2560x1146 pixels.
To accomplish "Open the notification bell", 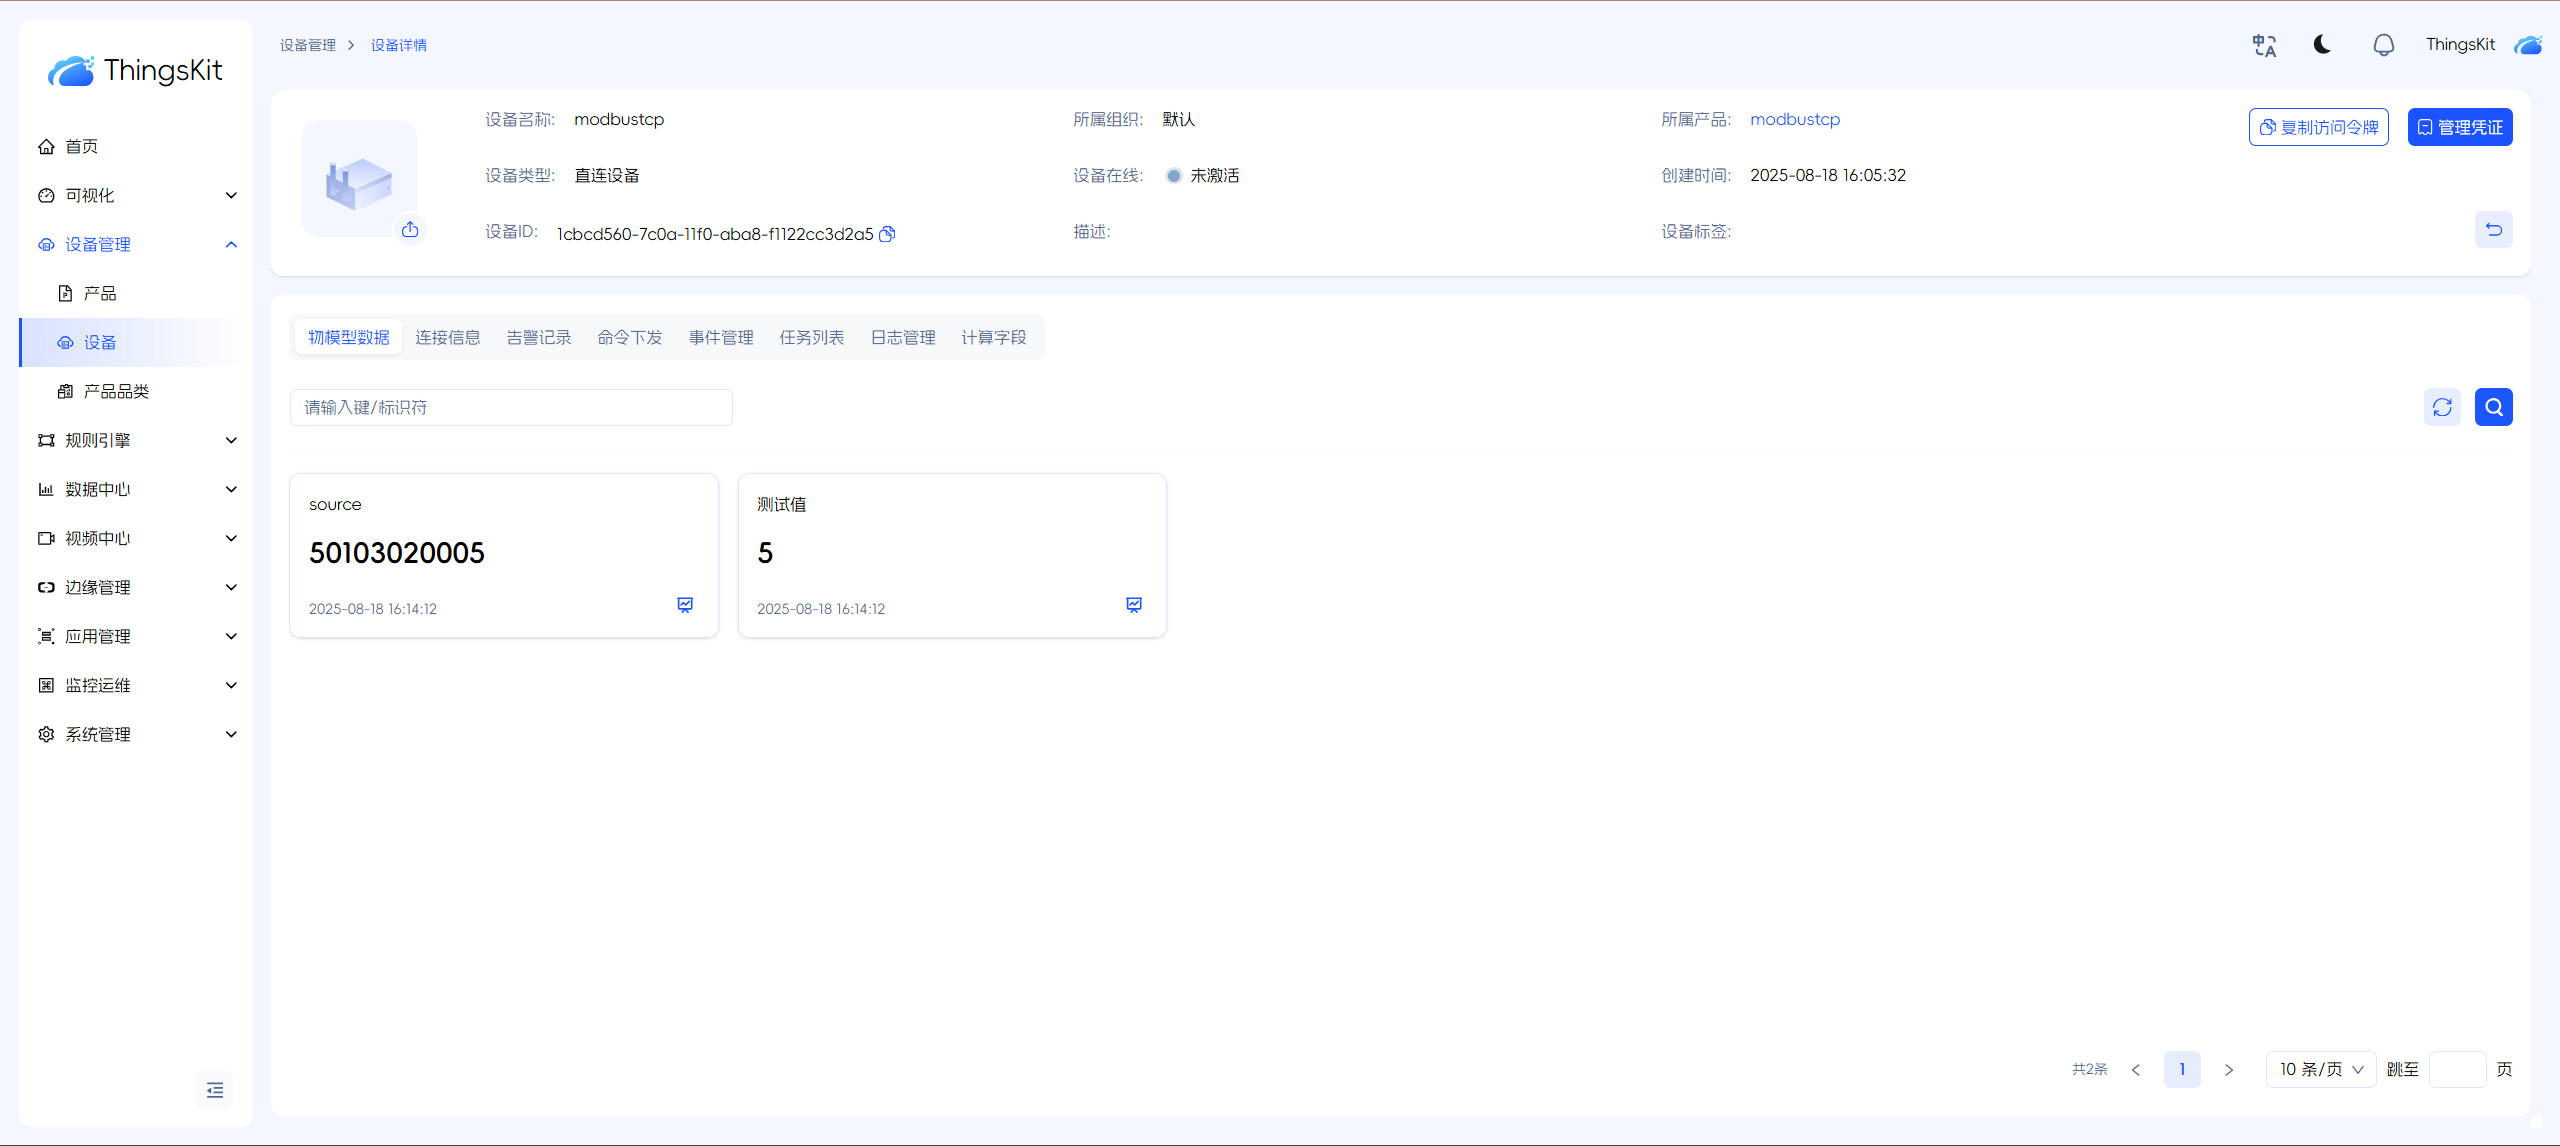I will tap(2383, 45).
